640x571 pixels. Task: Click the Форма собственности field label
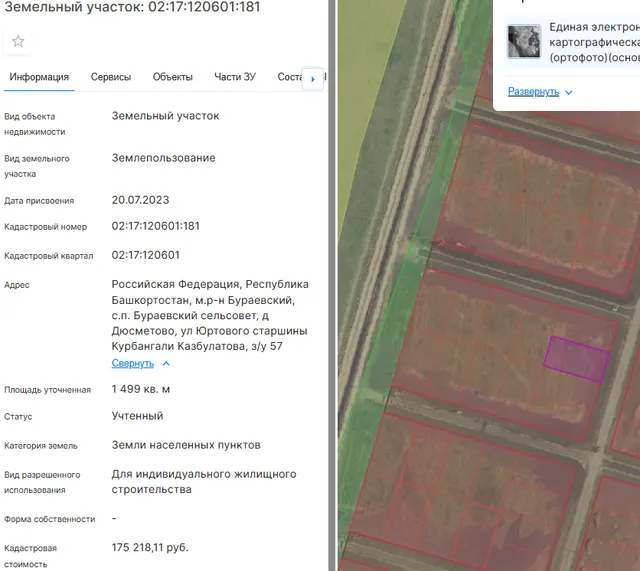point(49,519)
